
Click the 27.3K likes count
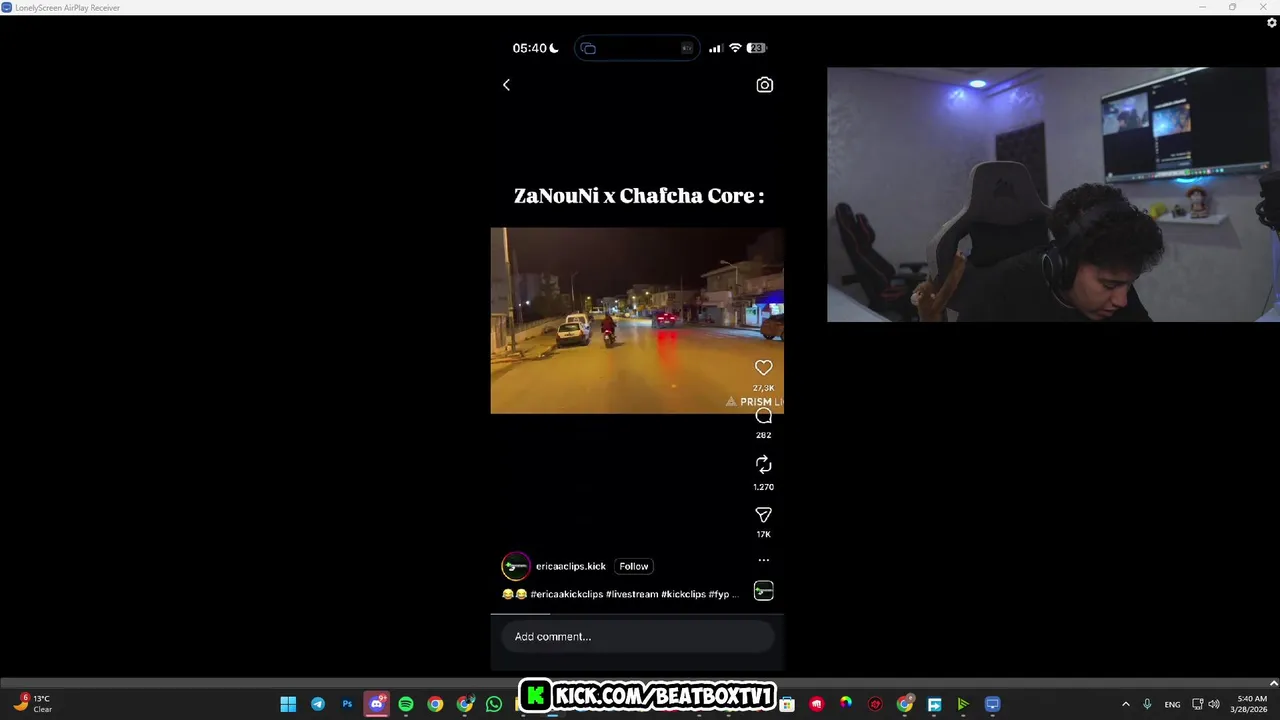[x=763, y=388]
